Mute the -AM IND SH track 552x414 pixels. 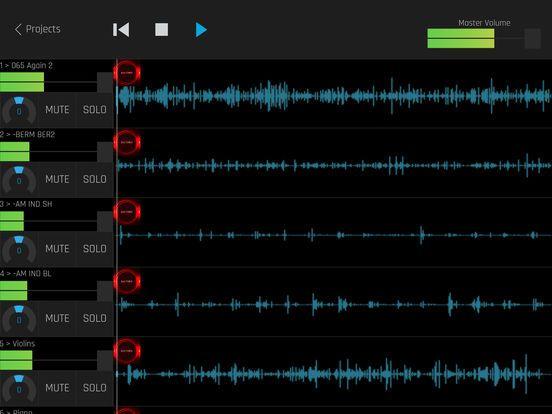tap(57, 249)
